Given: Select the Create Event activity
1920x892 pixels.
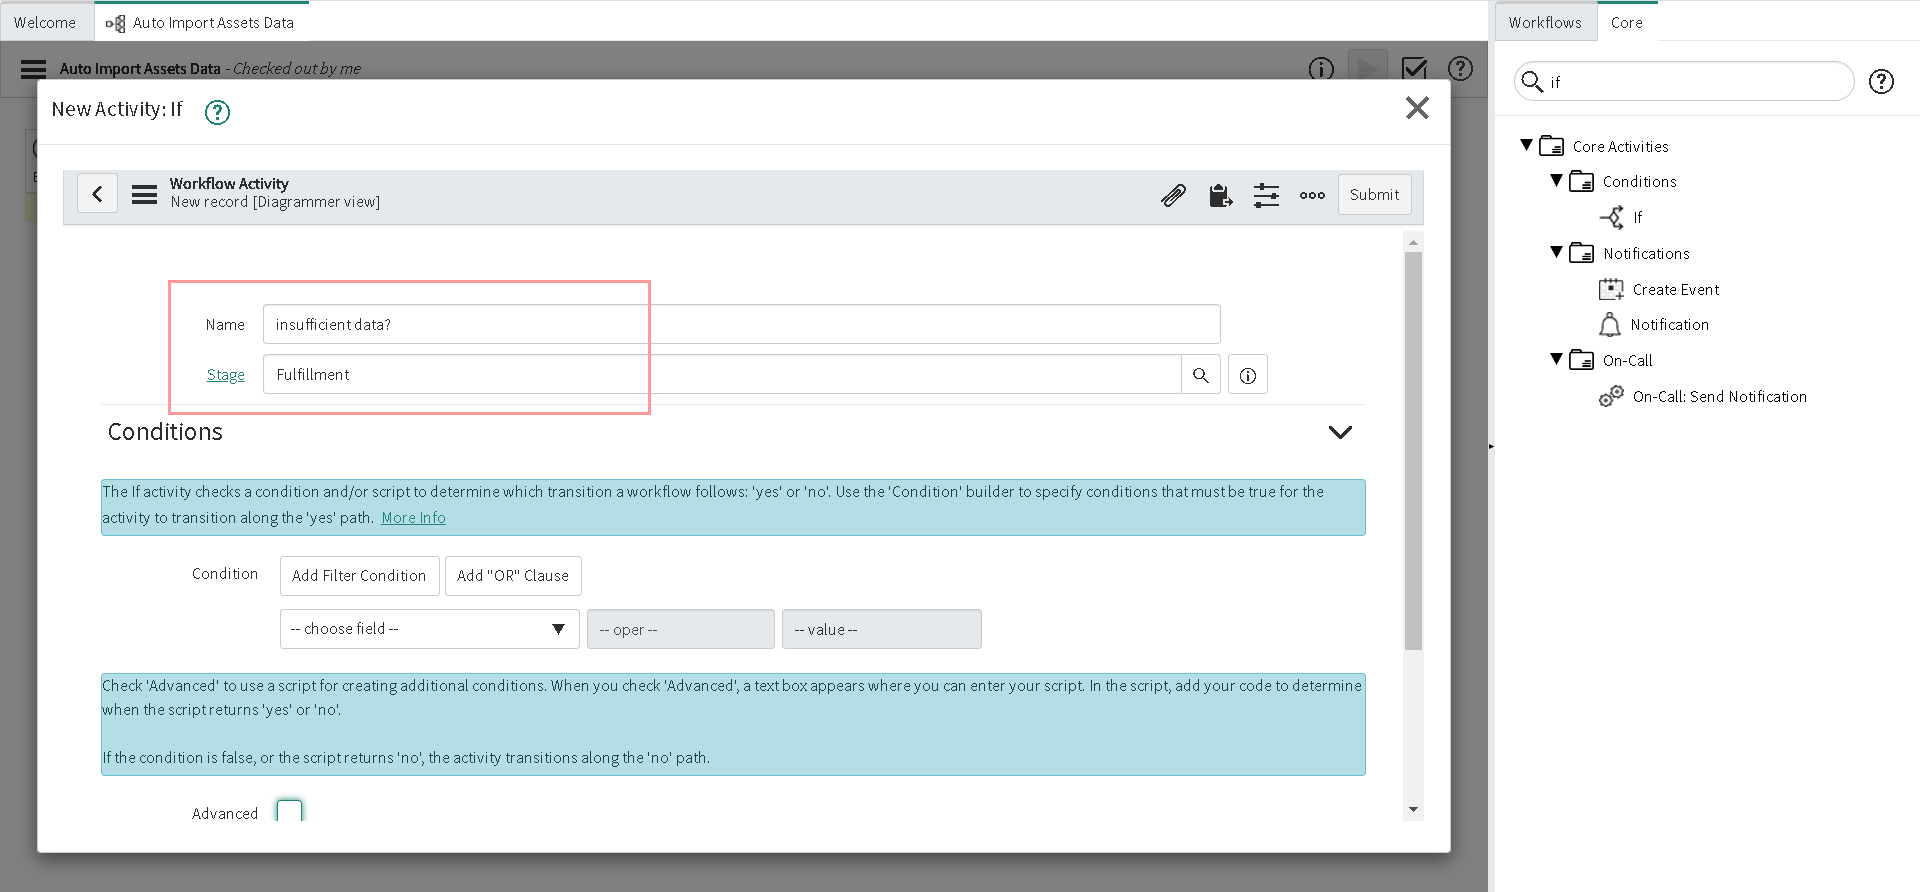Looking at the screenshot, I should 1675,289.
